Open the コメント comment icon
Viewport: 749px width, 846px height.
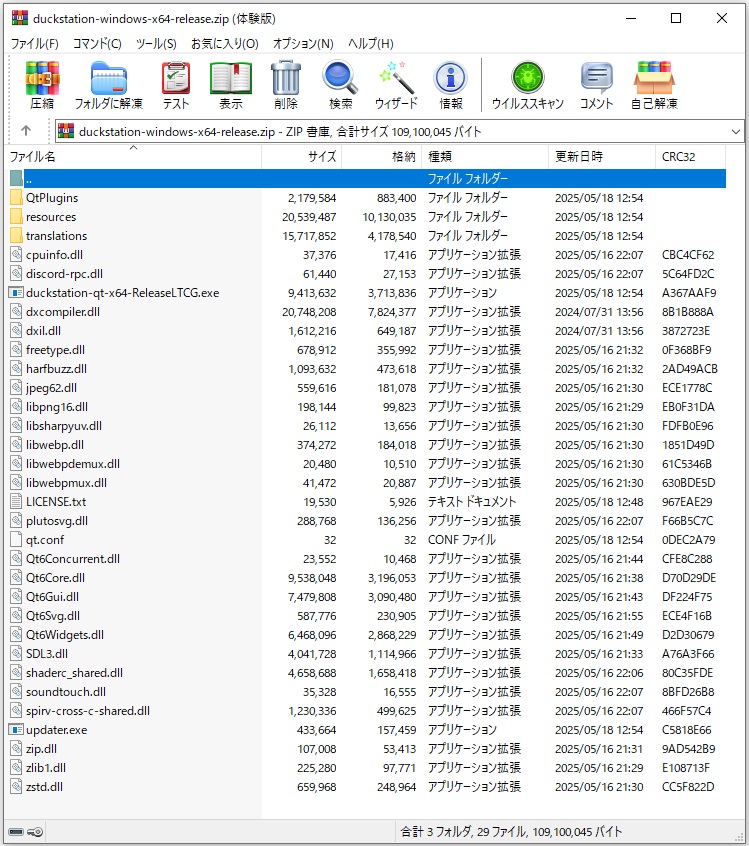click(x=596, y=78)
